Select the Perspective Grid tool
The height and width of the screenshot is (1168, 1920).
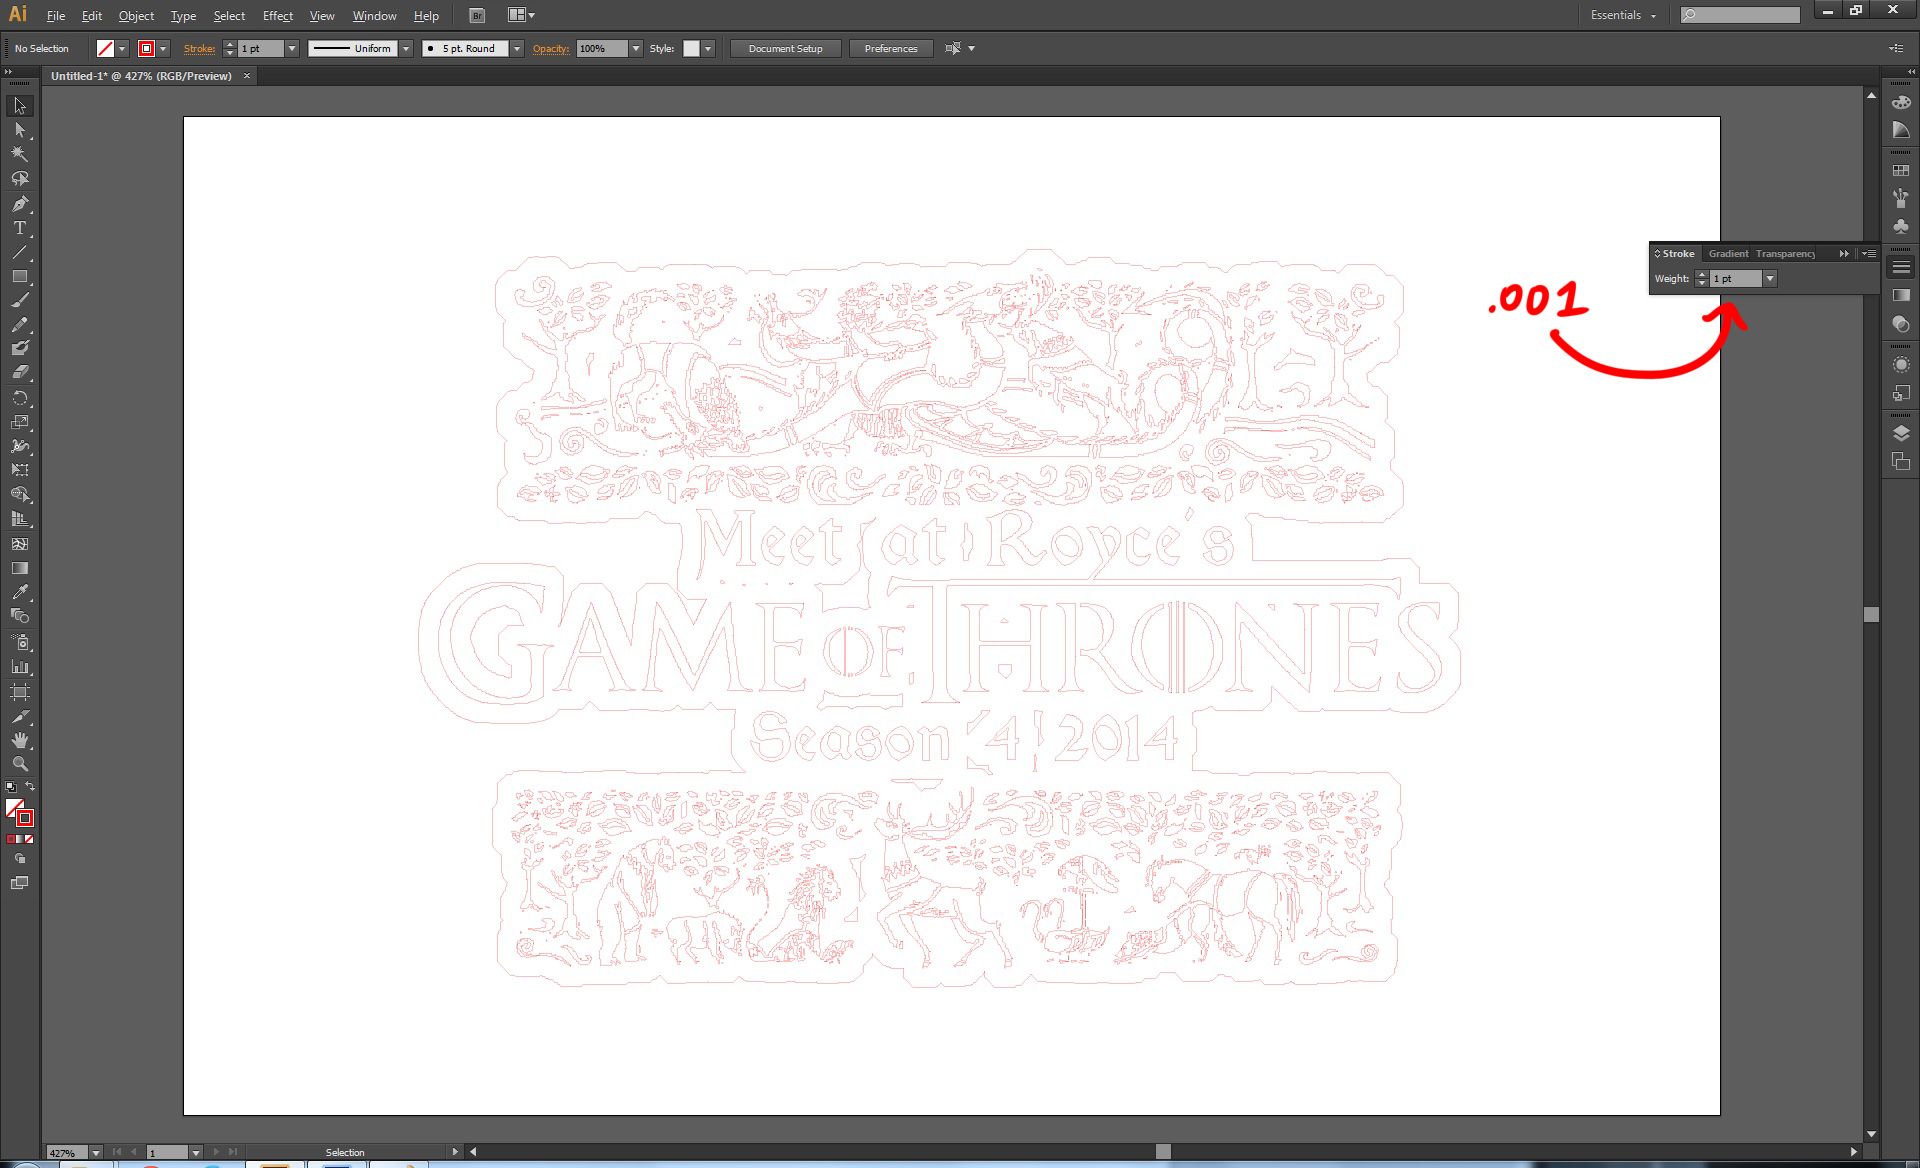(19, 519)
